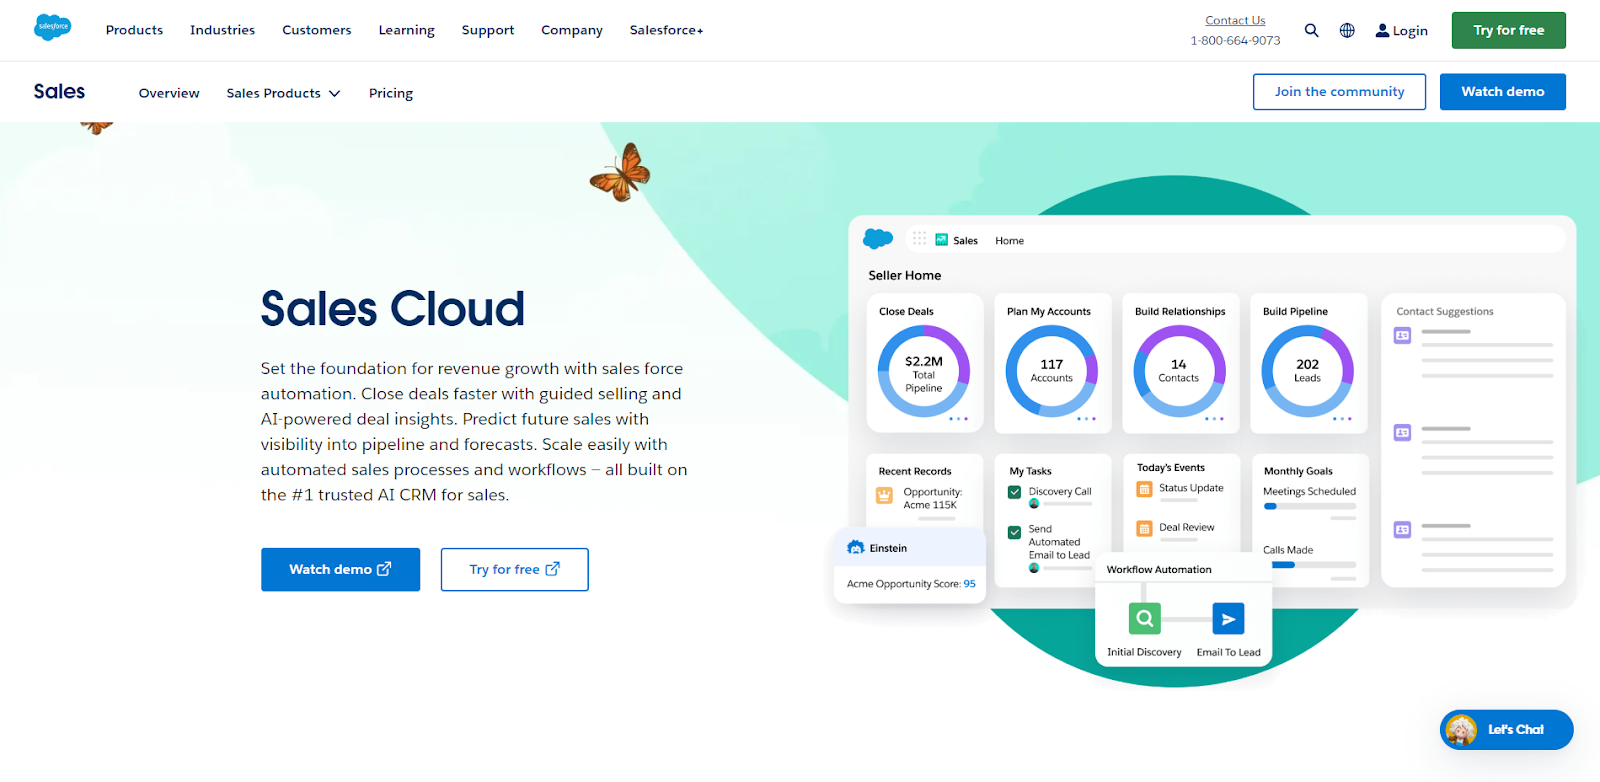Screen dimensions: 1600x782
Task: Click the Salesforce cloud logo
Action: point(52,27)
